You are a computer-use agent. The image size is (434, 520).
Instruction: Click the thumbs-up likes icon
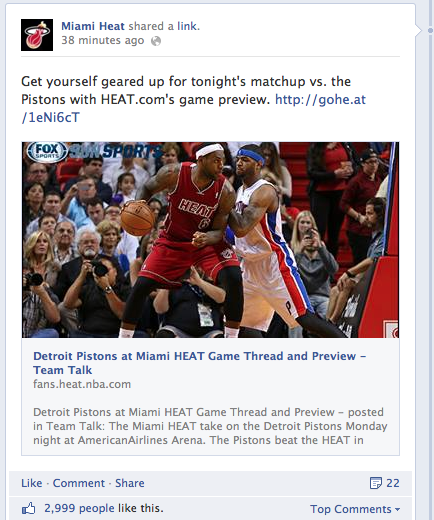28,509
